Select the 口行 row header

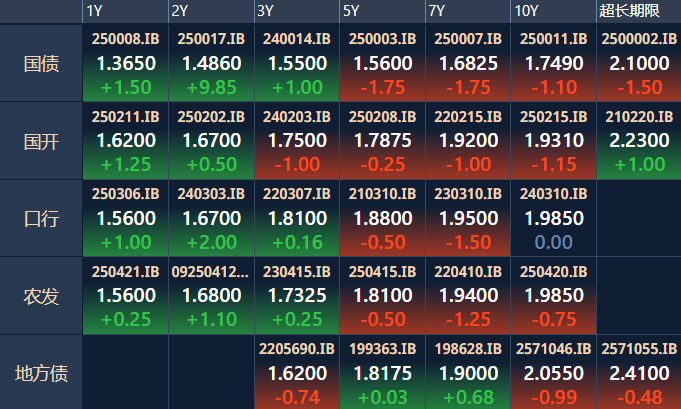pos(41,218)
